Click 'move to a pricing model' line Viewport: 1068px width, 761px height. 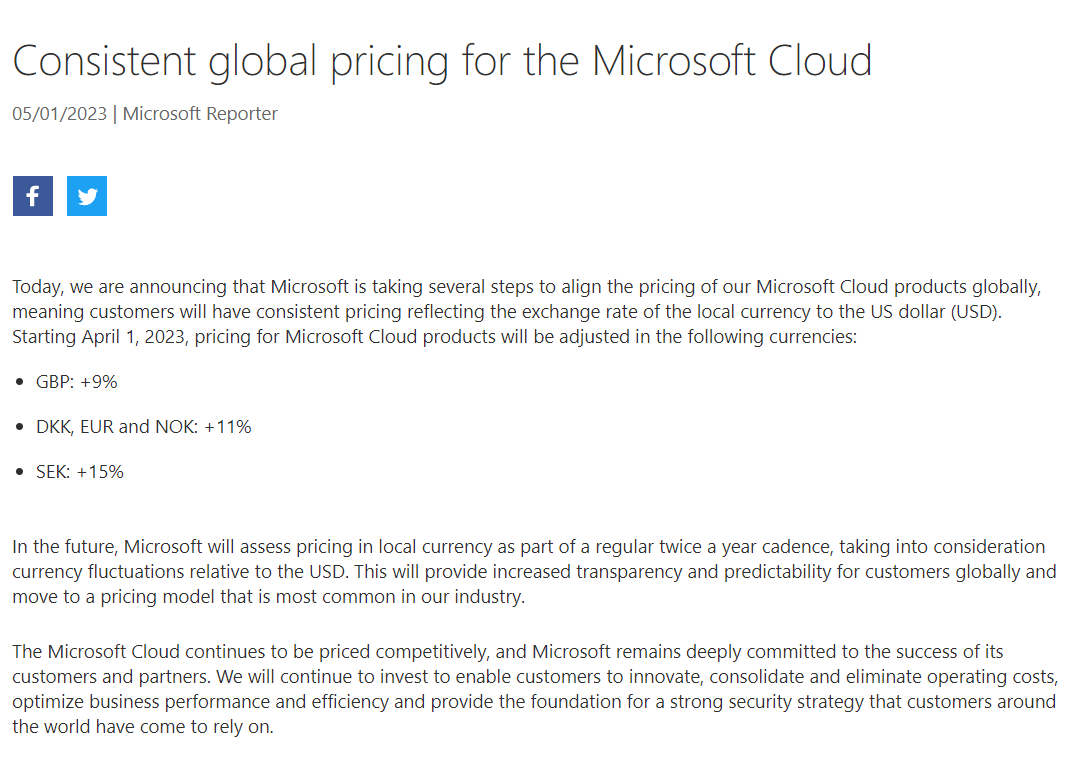click(x=268, y=597)
